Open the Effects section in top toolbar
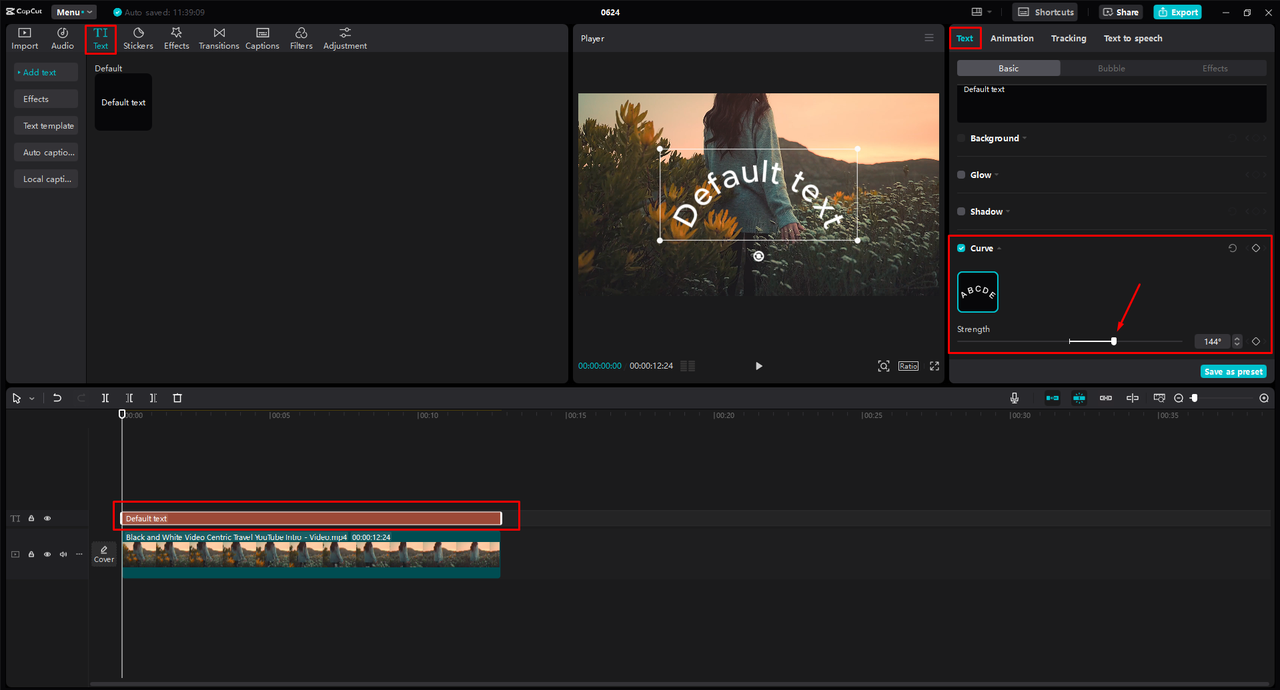Image resolution: width=1280 pixels, height=690 pixels. (x=176, y=39)
